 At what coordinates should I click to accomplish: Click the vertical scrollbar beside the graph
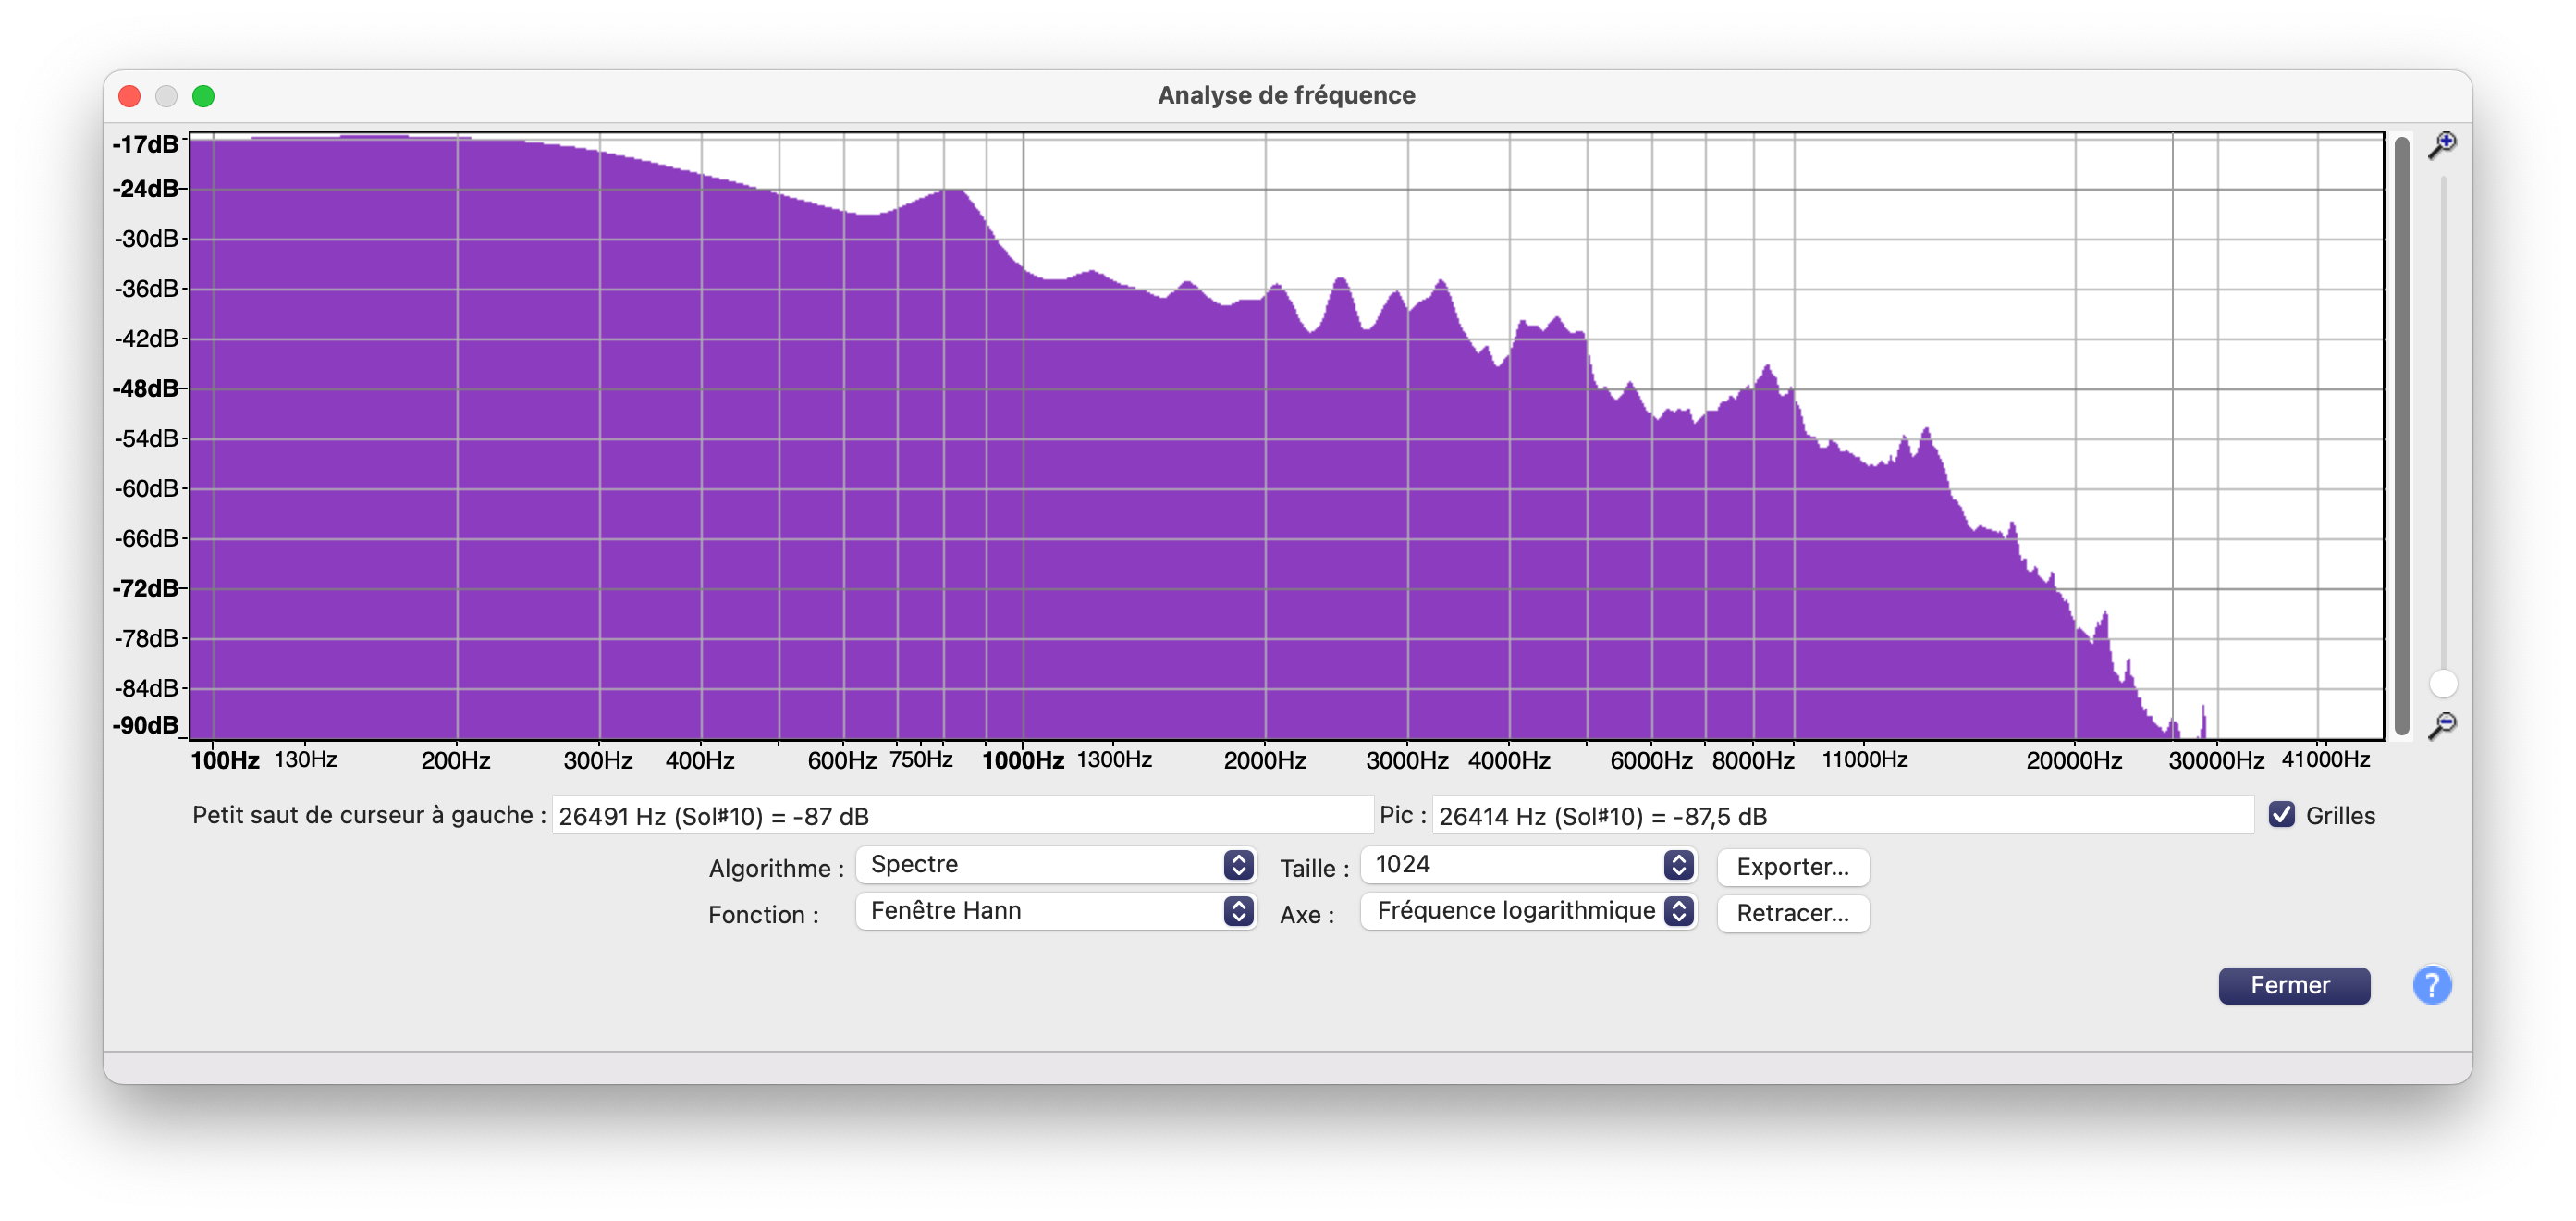[2402, 435]
